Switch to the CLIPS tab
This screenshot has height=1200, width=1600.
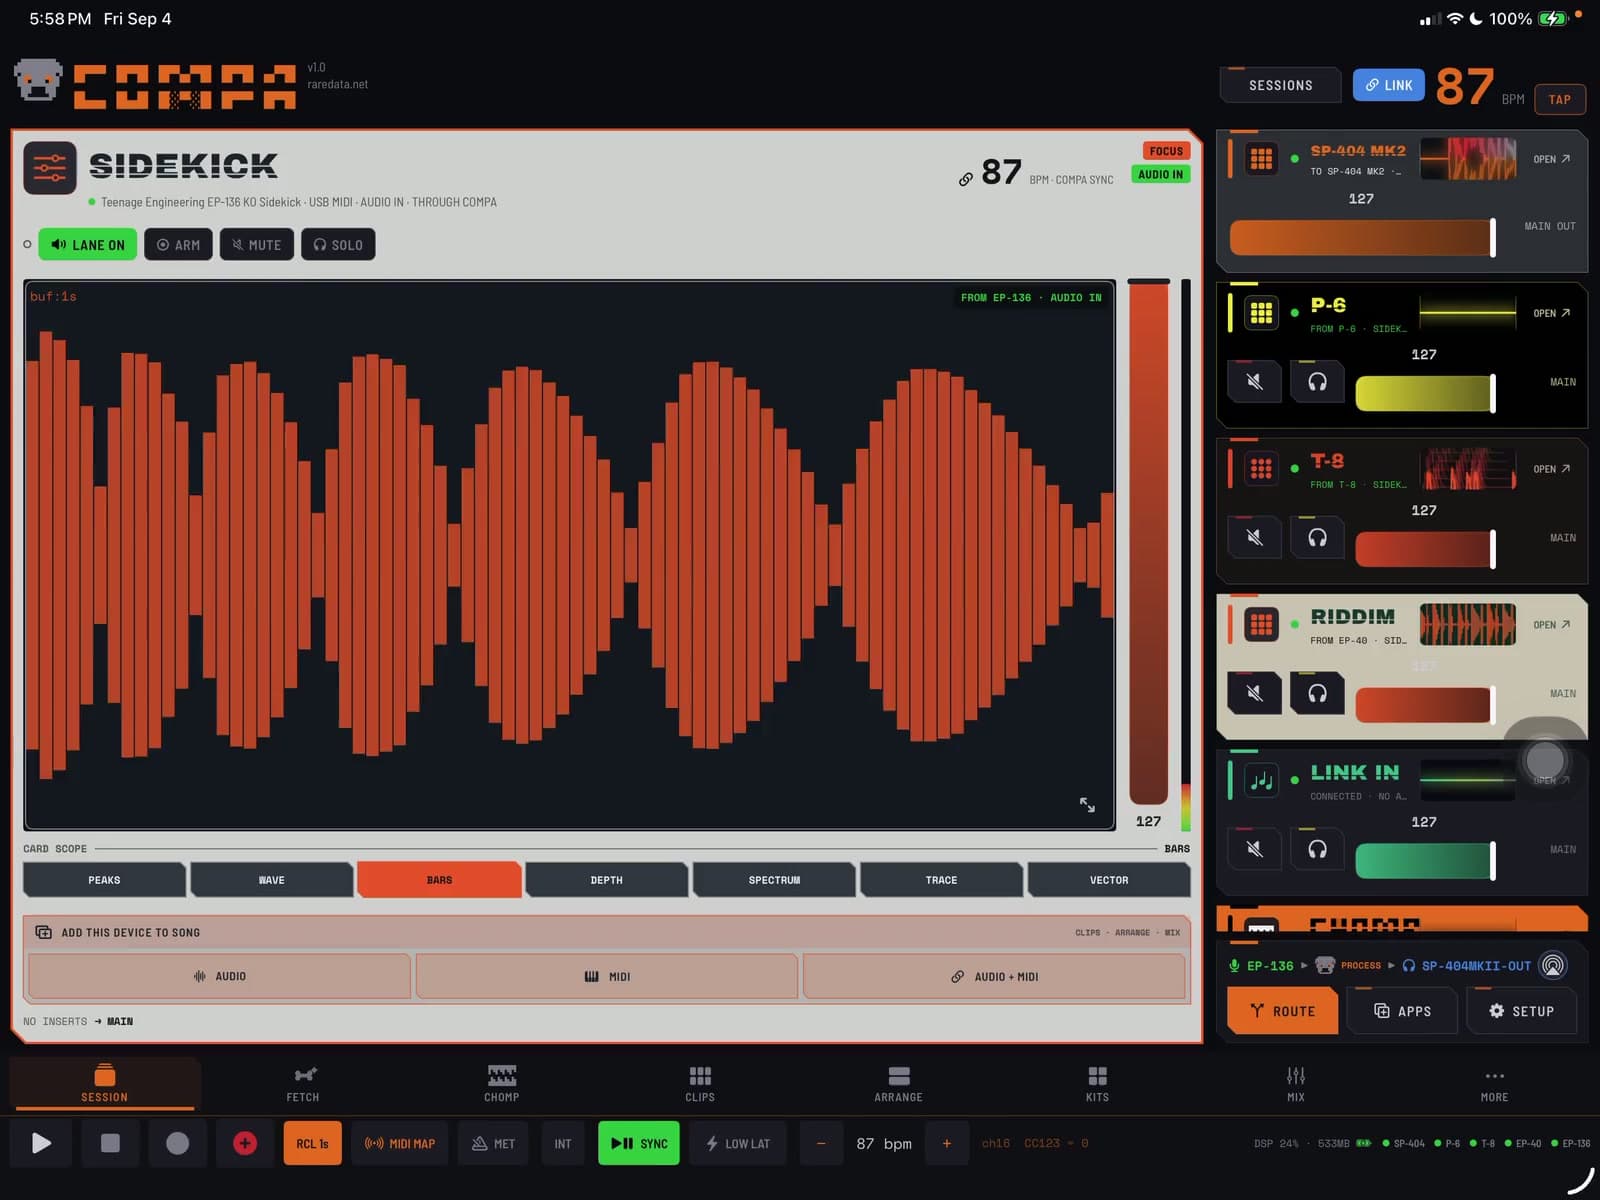pyautogui.click(x=700, y=1084)
